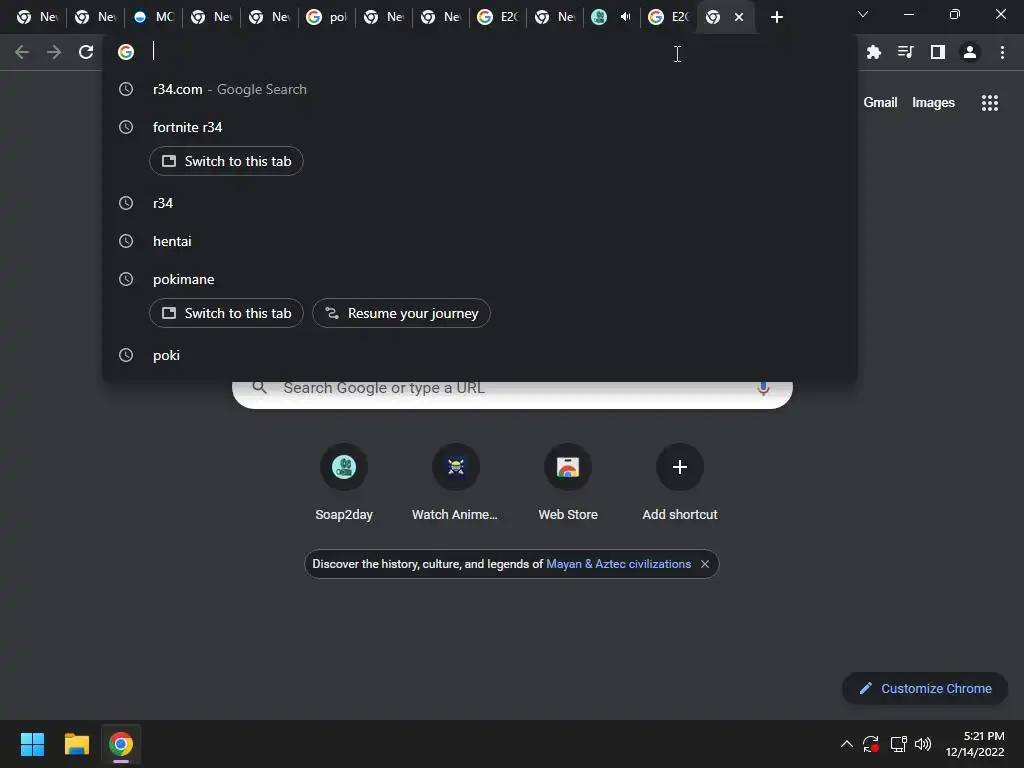Image resolution: width=1024 pixels, height=768 pixels.
Task: Switch to the last 'E2C' Google tab
Action: tap(669, 17)
